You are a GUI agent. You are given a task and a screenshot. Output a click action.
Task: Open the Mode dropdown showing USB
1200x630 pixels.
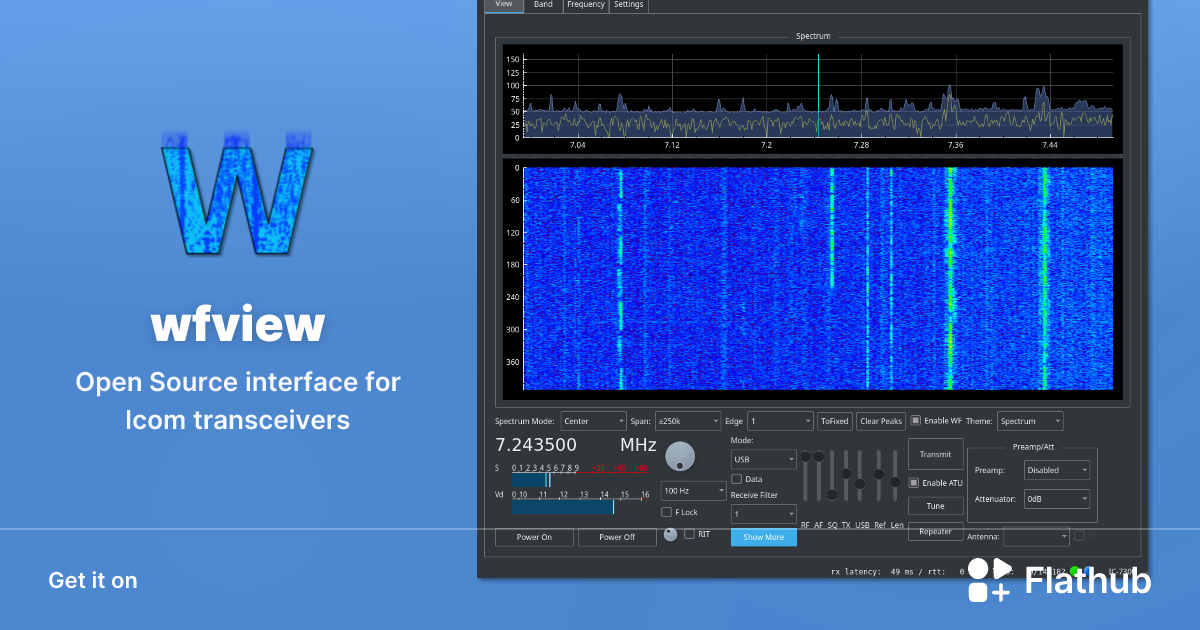click(x=762, y=458)
